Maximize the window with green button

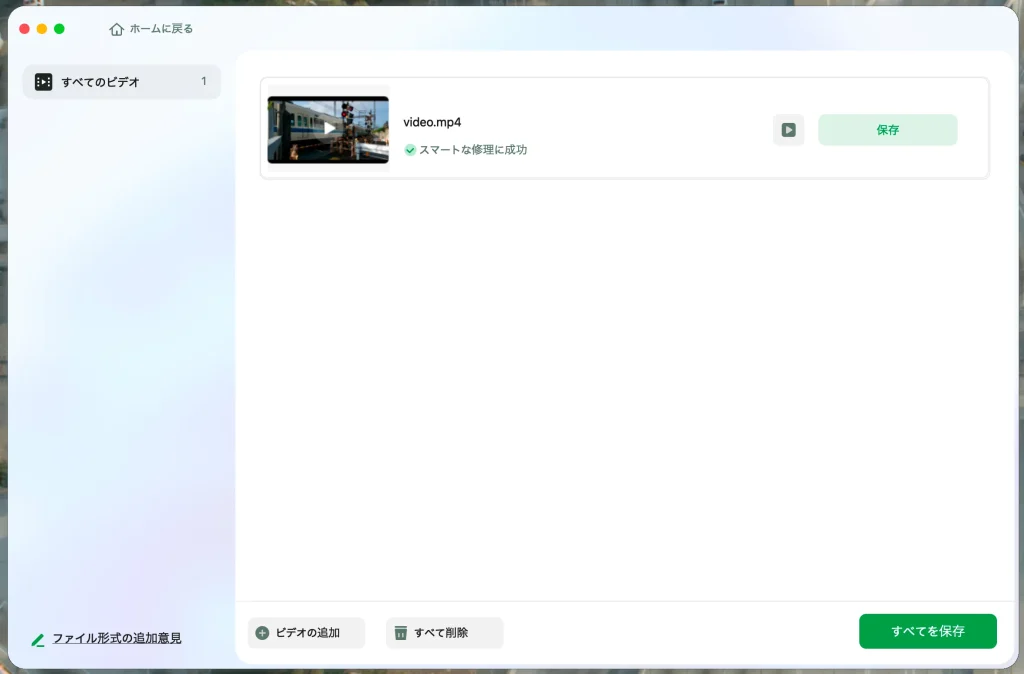59,29
